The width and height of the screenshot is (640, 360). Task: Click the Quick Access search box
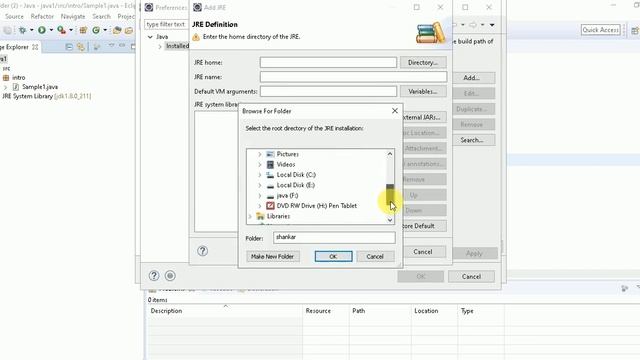(600, 30)
